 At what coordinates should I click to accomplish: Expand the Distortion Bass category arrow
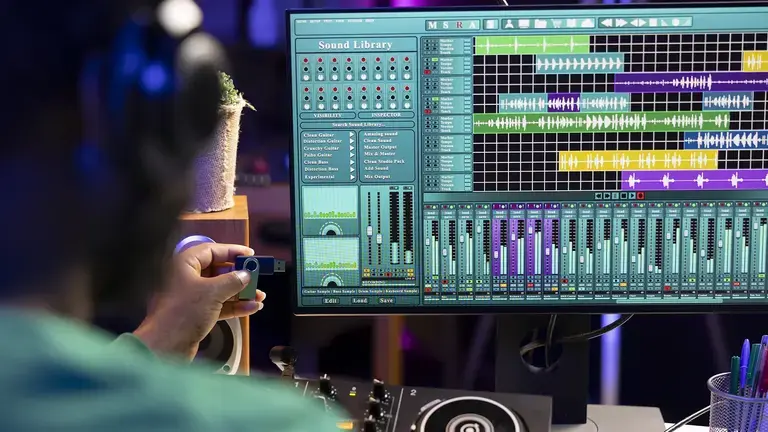coord(352,169)
